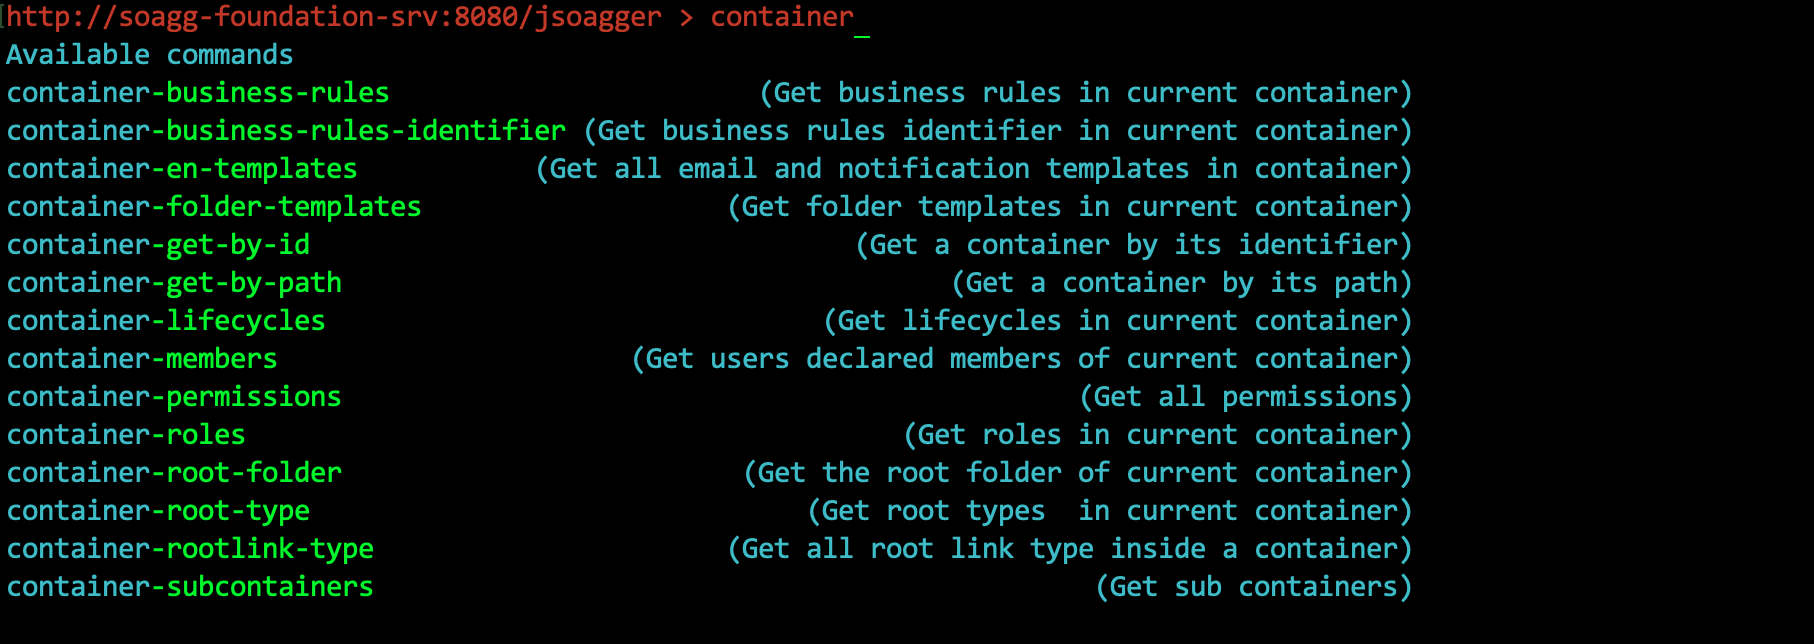Pick the container-roles command
1814x644 pixels.
(x=126, y=435)
